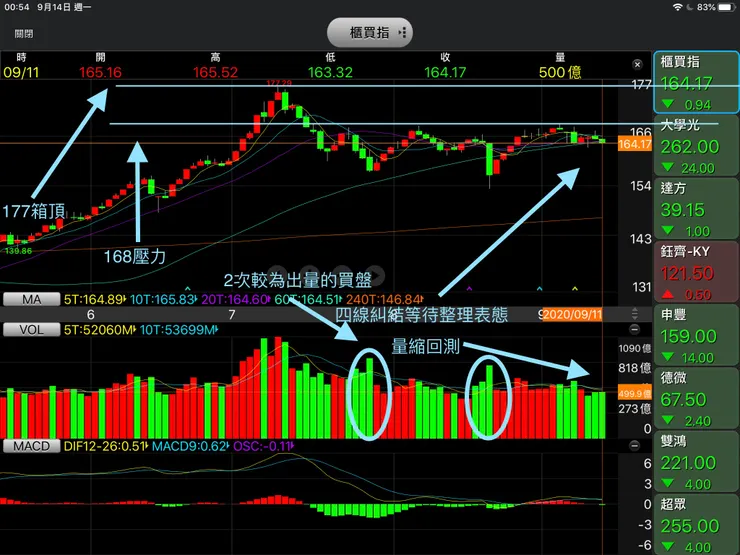
Task: Tap the 00:54 clock in status bar
Action: point(17,7)
